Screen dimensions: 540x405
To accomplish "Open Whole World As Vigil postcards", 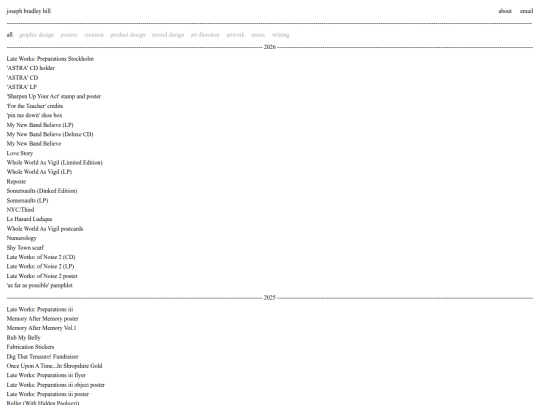I will [44, 229].
